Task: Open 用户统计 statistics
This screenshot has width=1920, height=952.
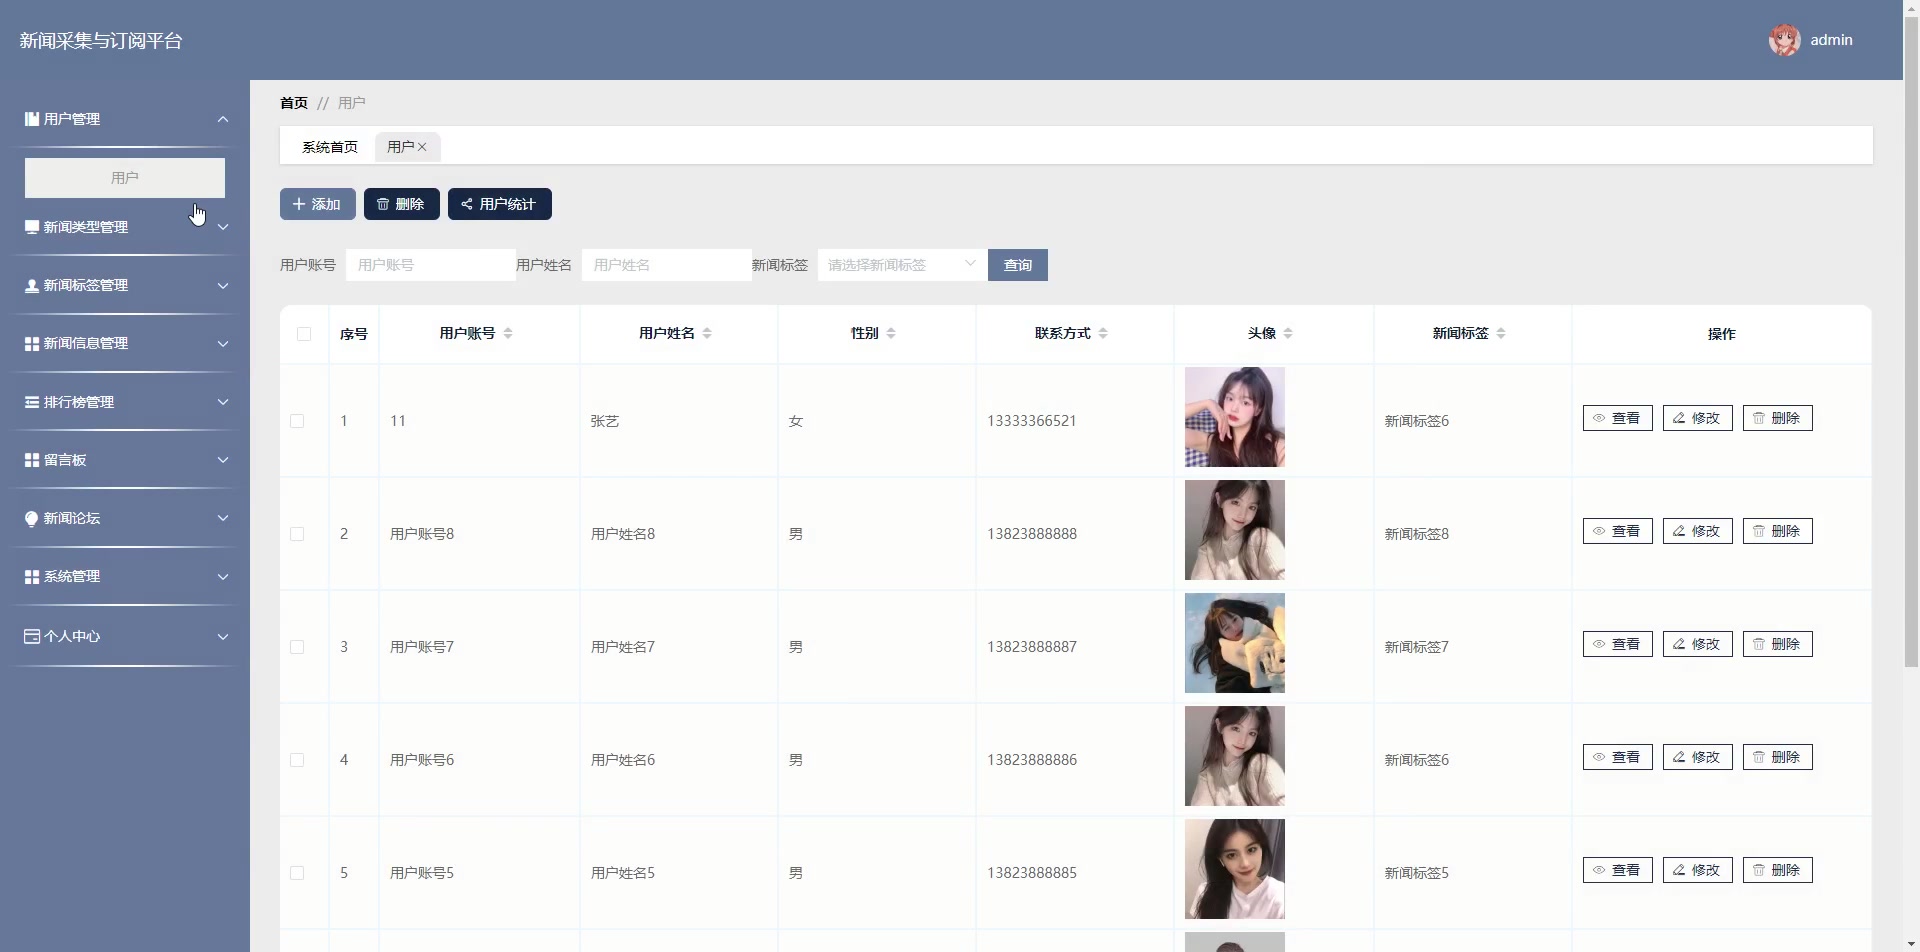Action: click(500, 204)
